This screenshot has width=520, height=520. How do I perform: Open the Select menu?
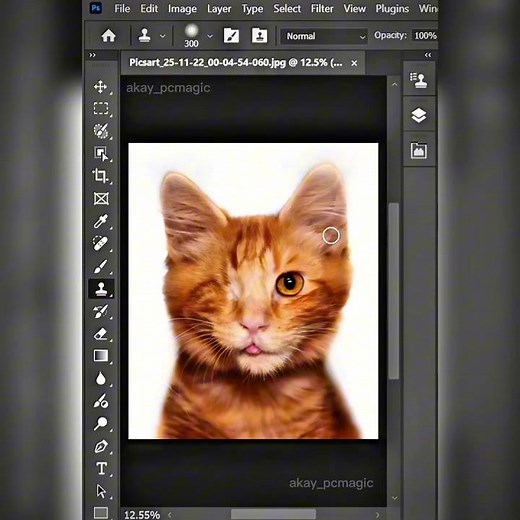[287, 8]
